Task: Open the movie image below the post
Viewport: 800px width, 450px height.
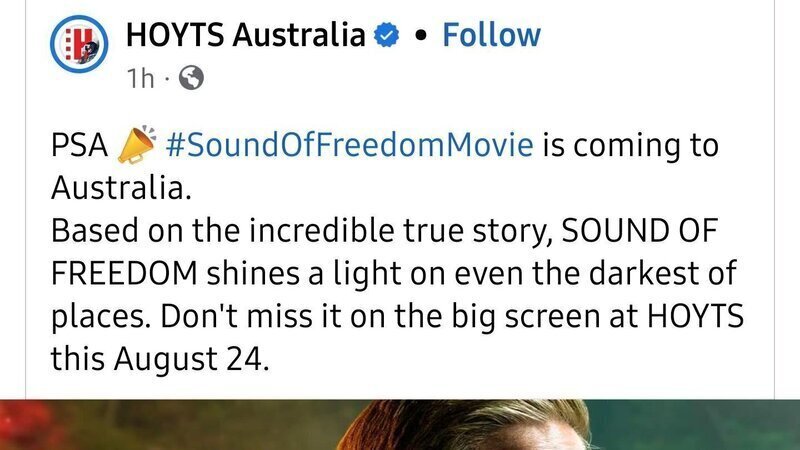Action: (400, 424)
